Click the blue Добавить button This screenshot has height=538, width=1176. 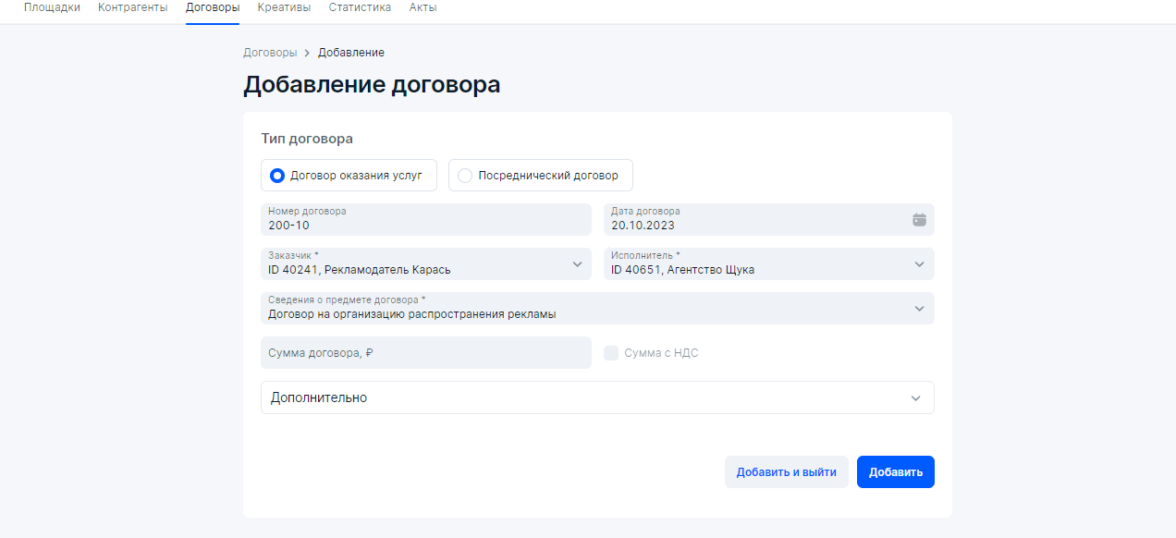895,472
